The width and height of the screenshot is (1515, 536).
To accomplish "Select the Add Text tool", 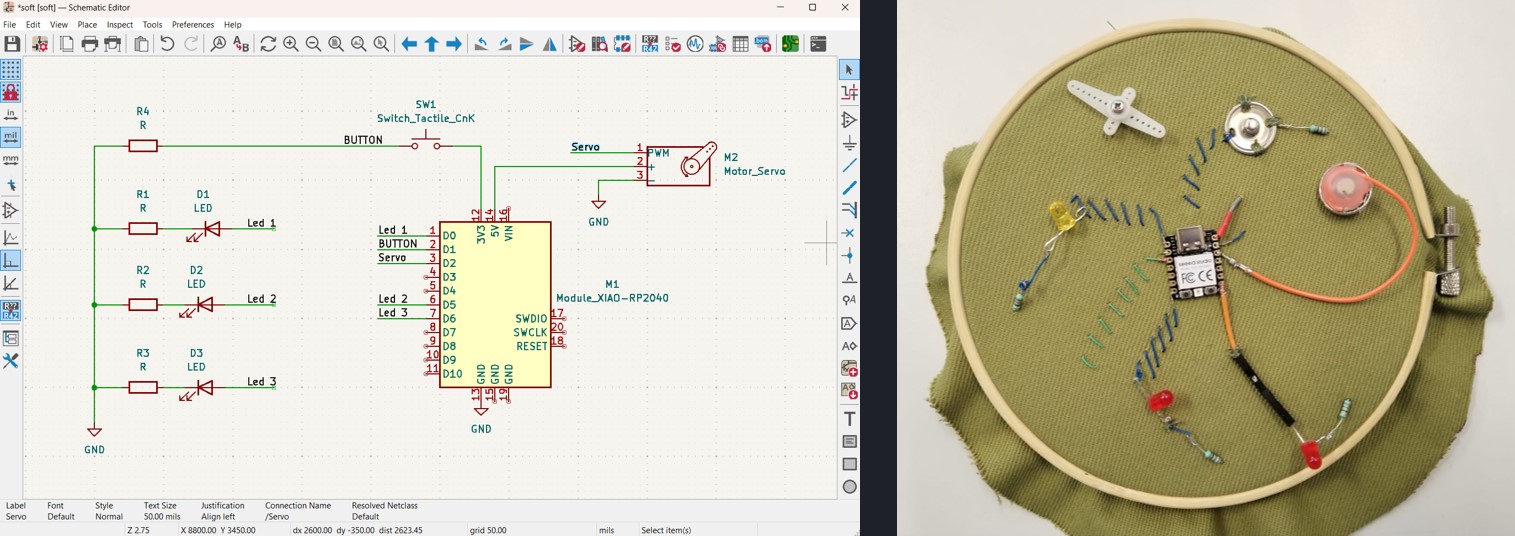I will [849, 418].
